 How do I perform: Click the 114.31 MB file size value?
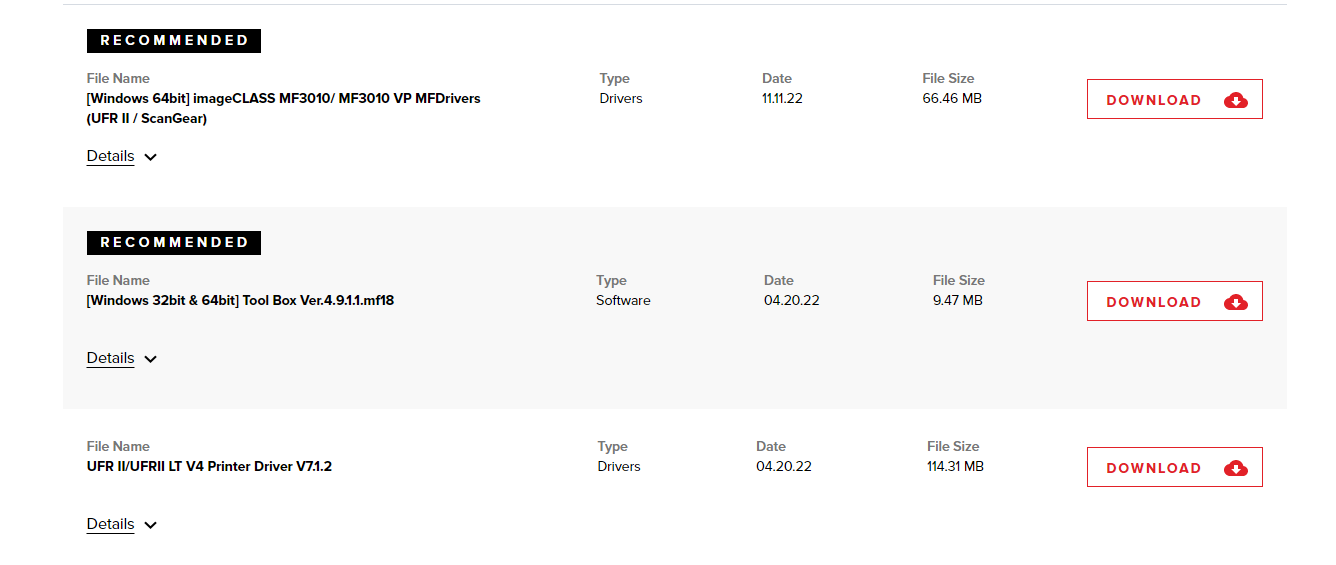[955, 466]
